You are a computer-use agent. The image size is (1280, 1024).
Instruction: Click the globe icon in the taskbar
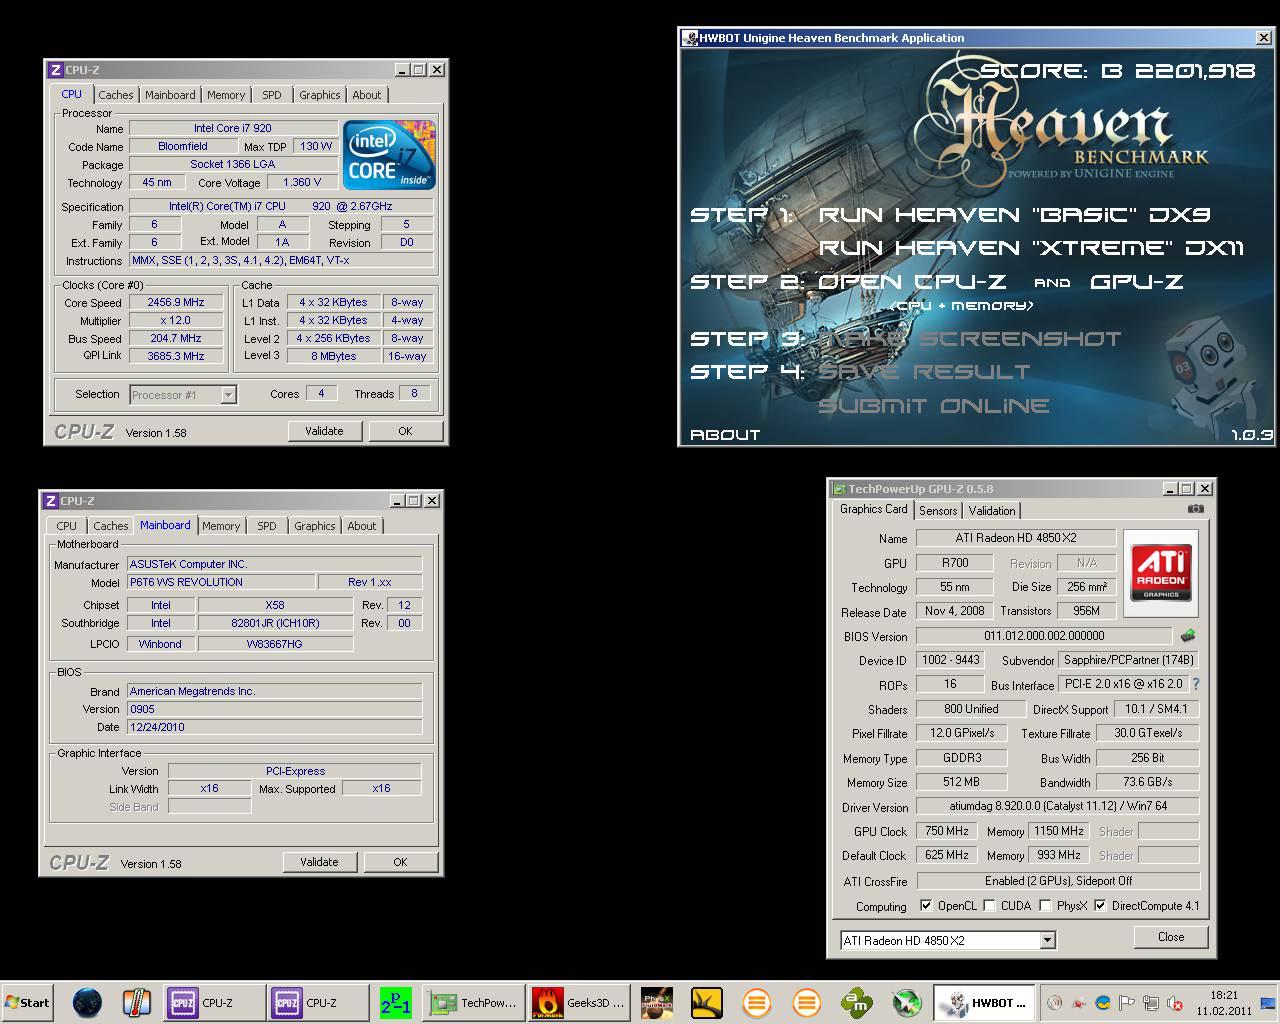pos(87,1002)
